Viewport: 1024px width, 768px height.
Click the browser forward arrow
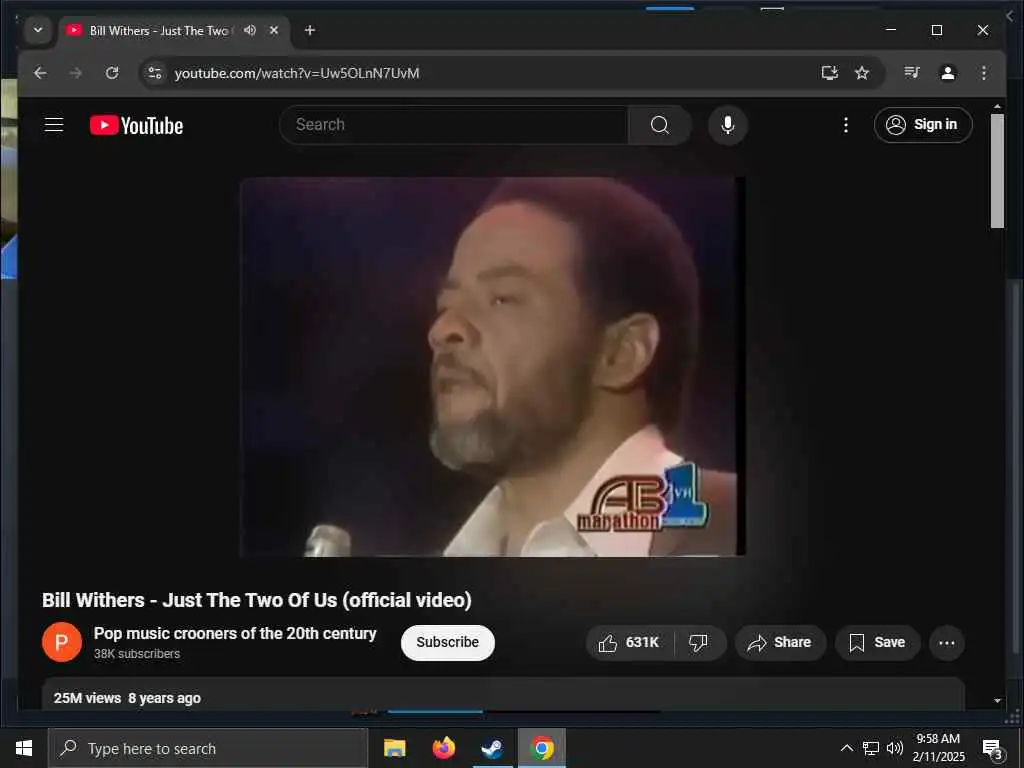(76, 73)
